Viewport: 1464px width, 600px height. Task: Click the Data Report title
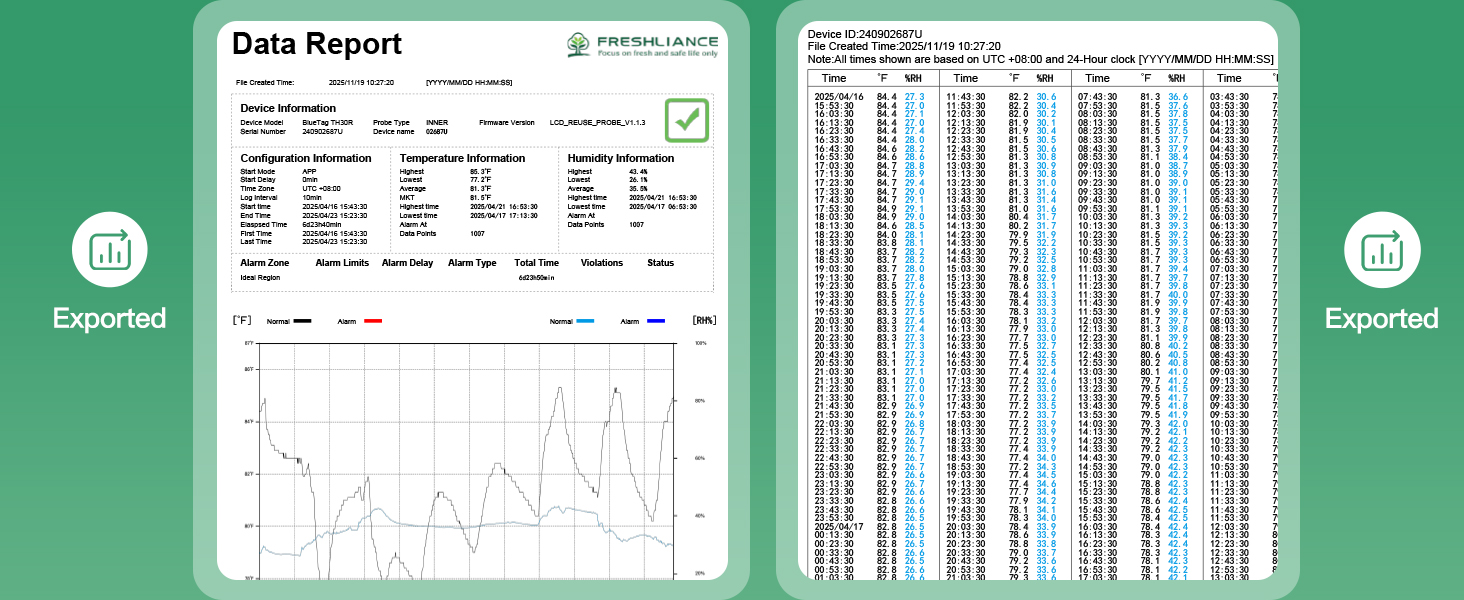click(317, 44)
